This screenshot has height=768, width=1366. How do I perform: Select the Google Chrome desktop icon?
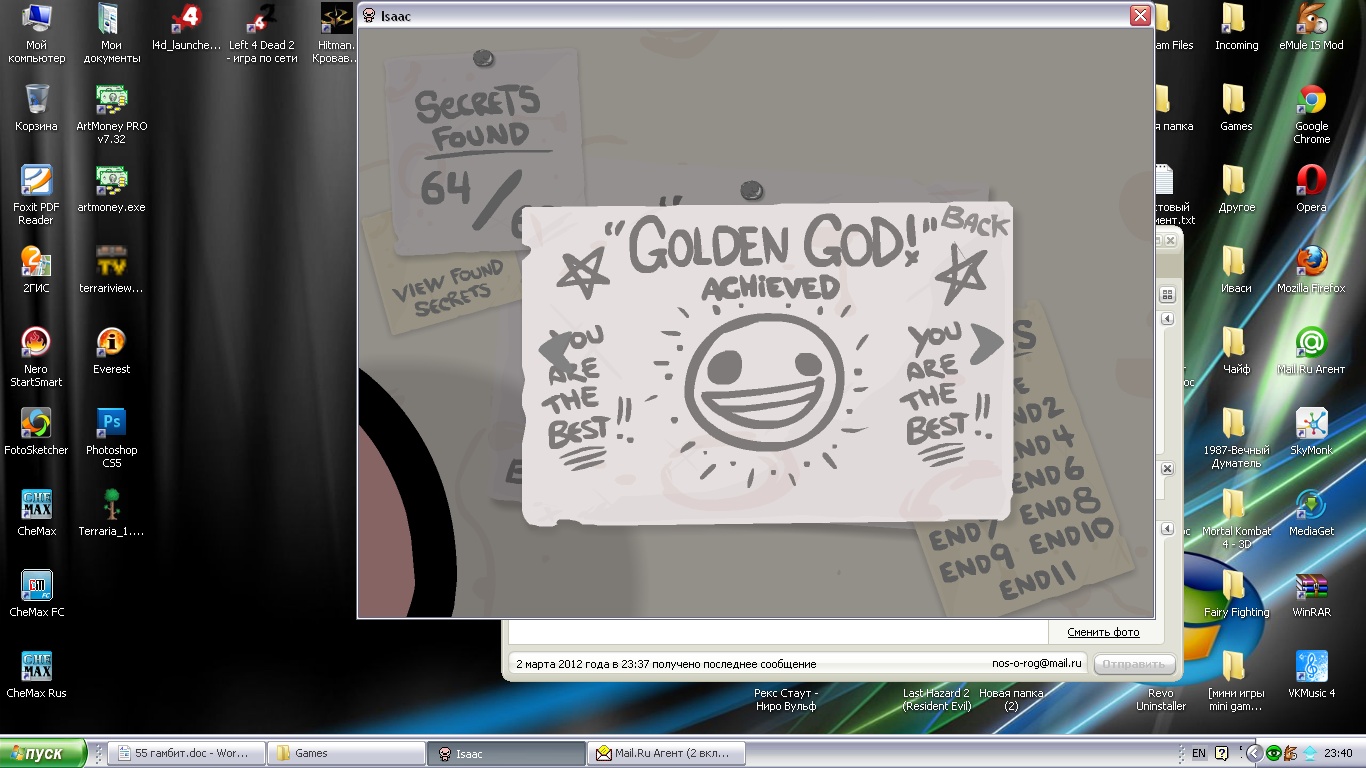pos(1311,114)
